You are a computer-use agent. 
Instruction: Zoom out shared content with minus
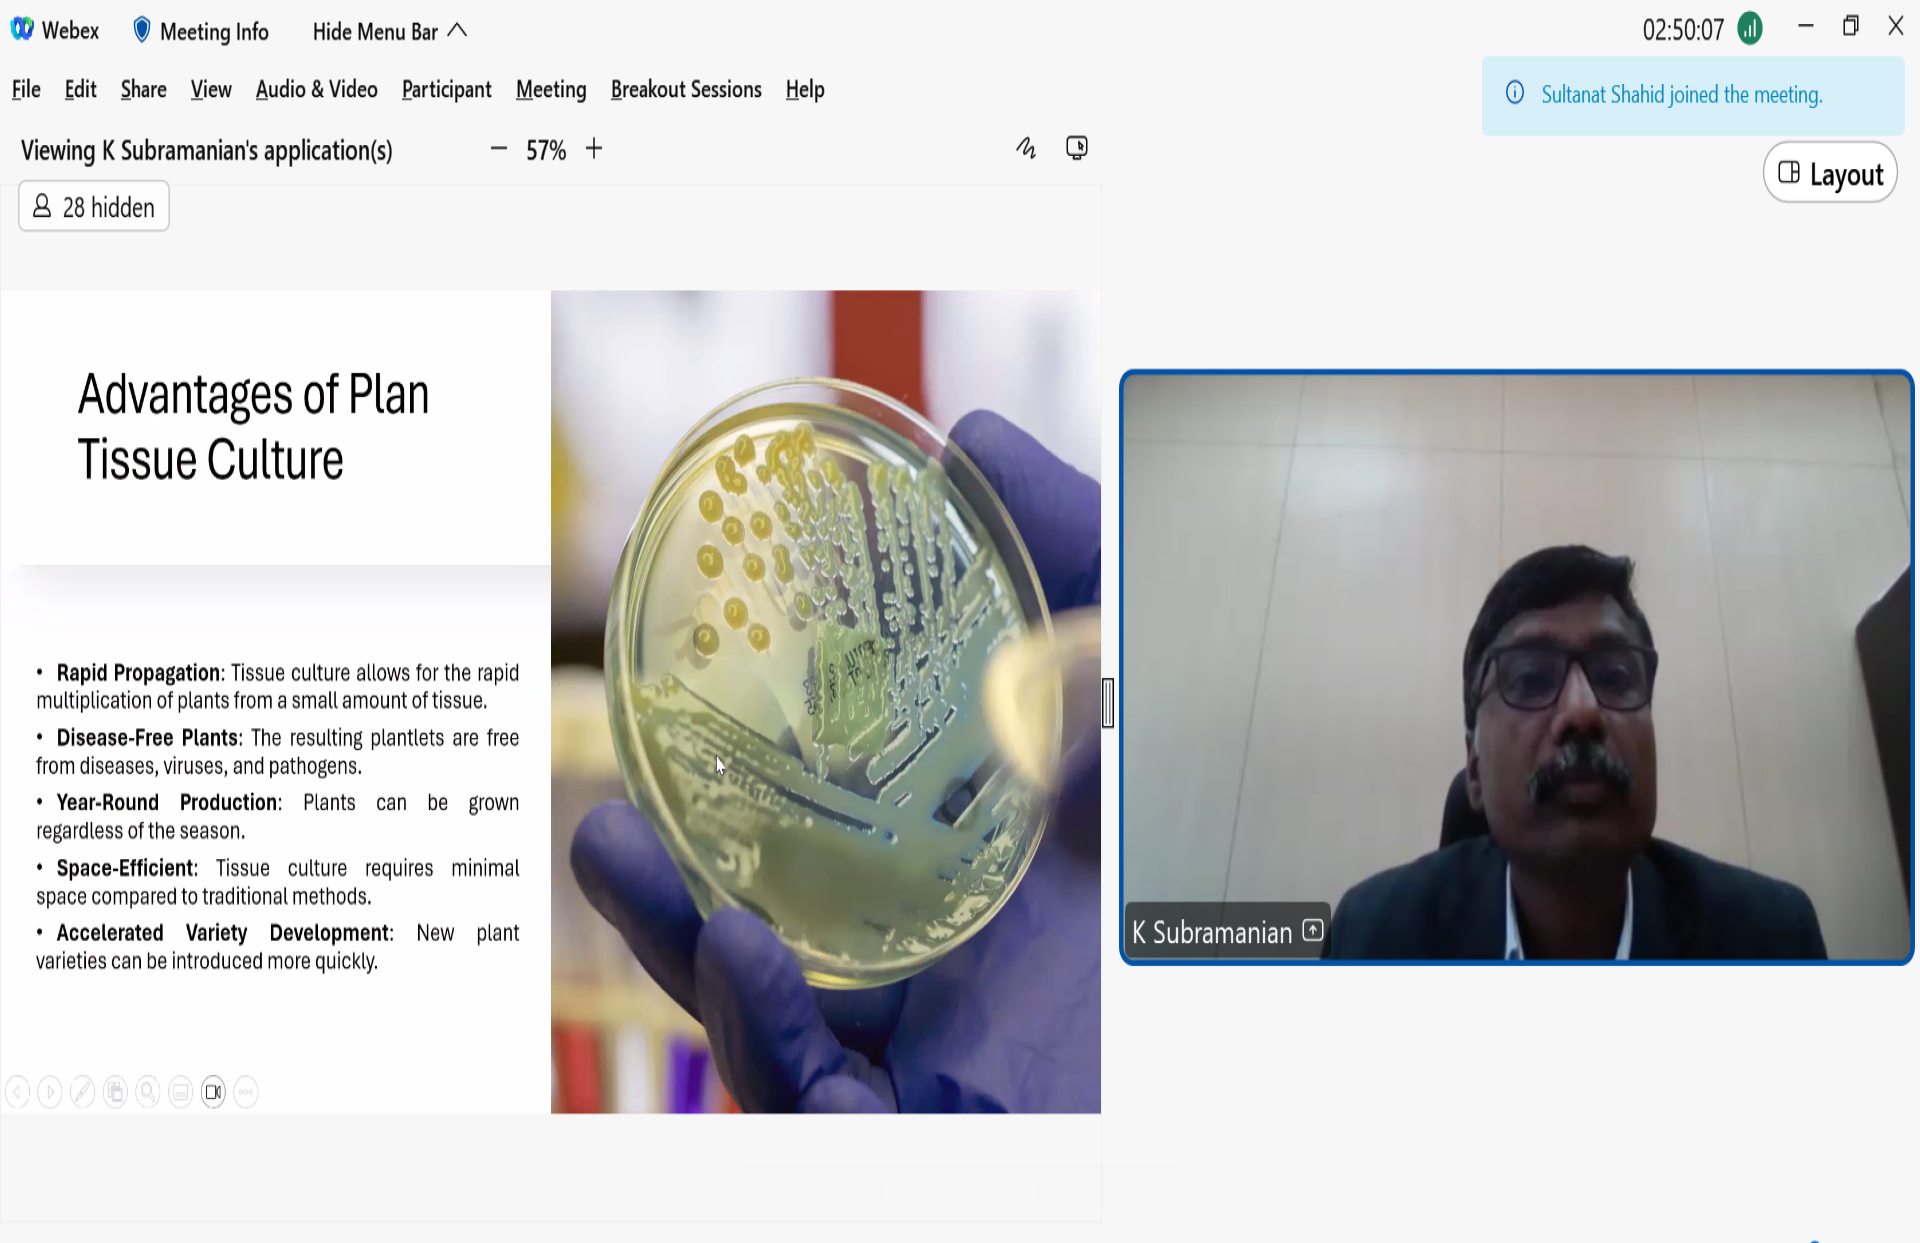tap(499, 149)
